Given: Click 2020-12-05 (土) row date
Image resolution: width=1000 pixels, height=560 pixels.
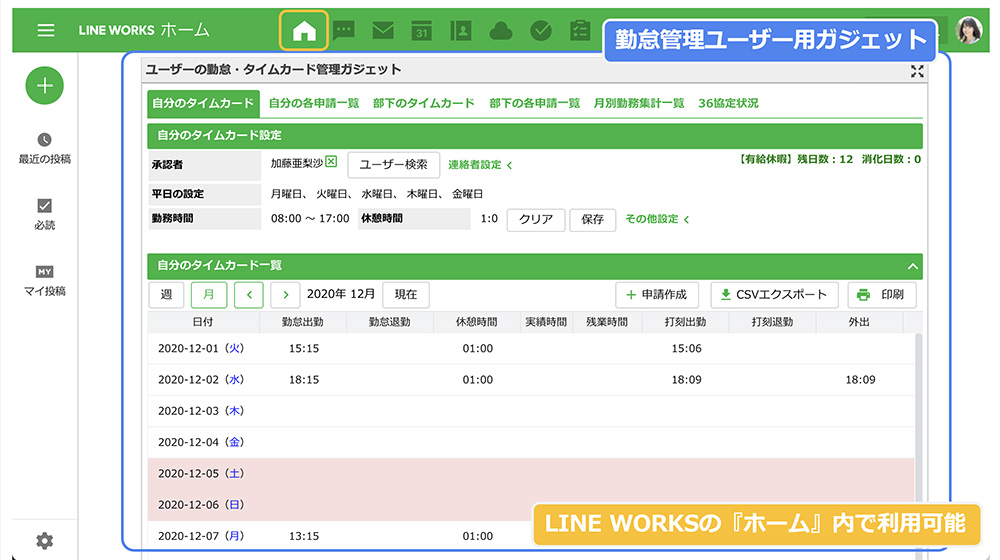Looking at the screenshot, I should point(201,473).
